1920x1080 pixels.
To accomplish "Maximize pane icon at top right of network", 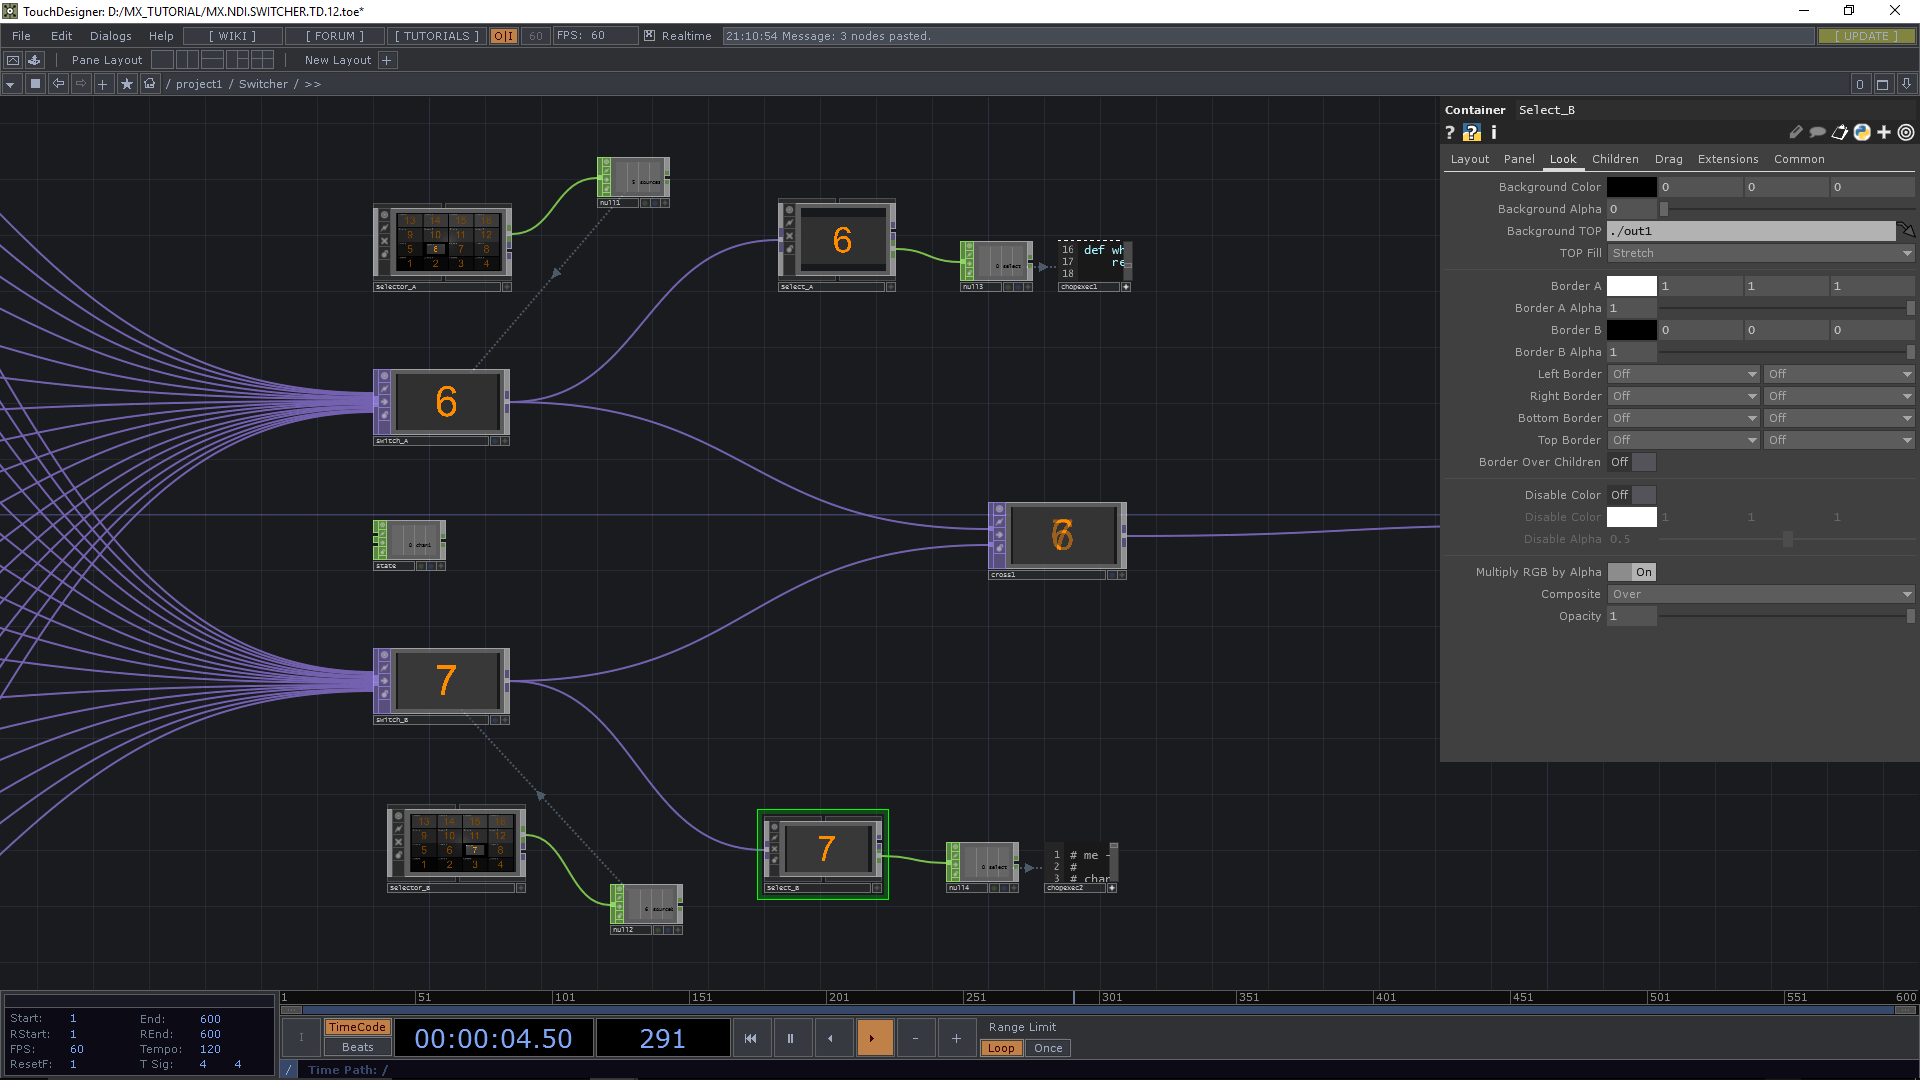I will (1882, 84).
